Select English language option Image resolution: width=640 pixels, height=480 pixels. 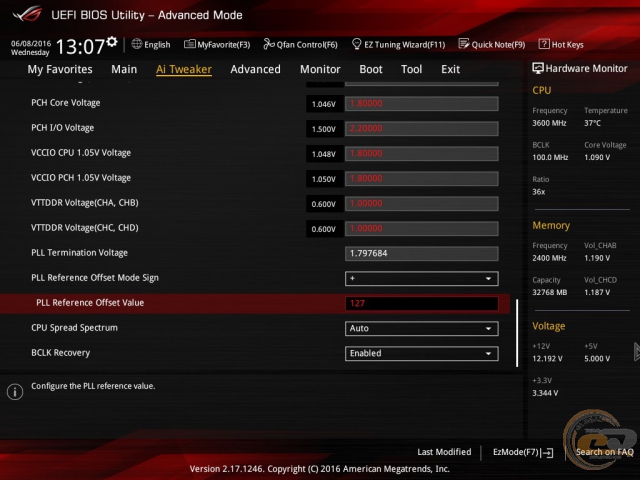click(x=157, y=44)
